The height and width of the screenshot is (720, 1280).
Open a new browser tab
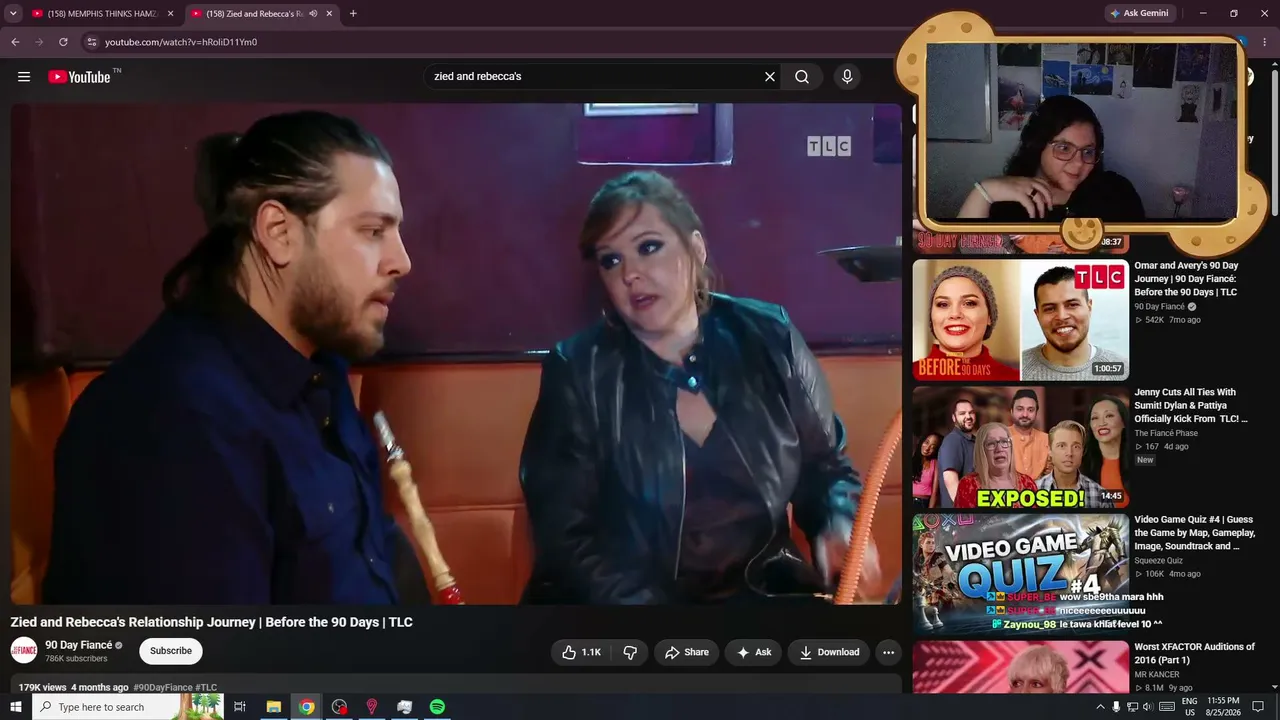353,14
